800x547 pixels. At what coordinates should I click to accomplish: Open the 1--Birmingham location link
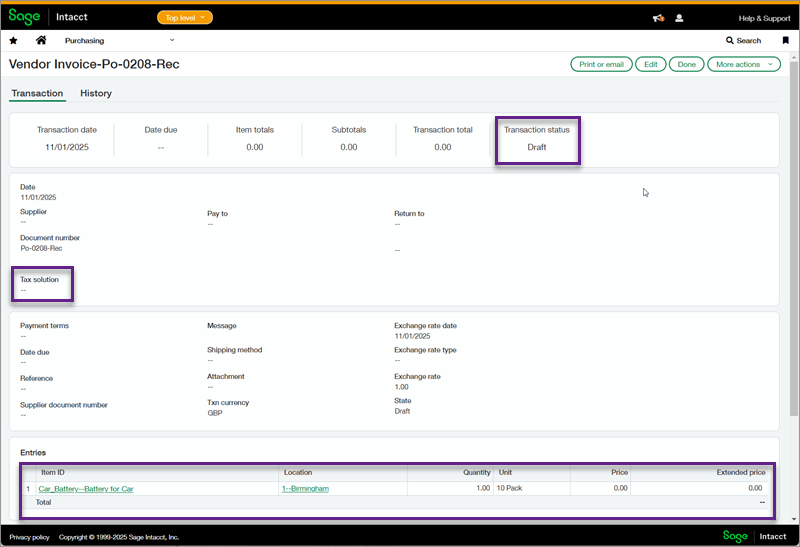coord(305,489)
